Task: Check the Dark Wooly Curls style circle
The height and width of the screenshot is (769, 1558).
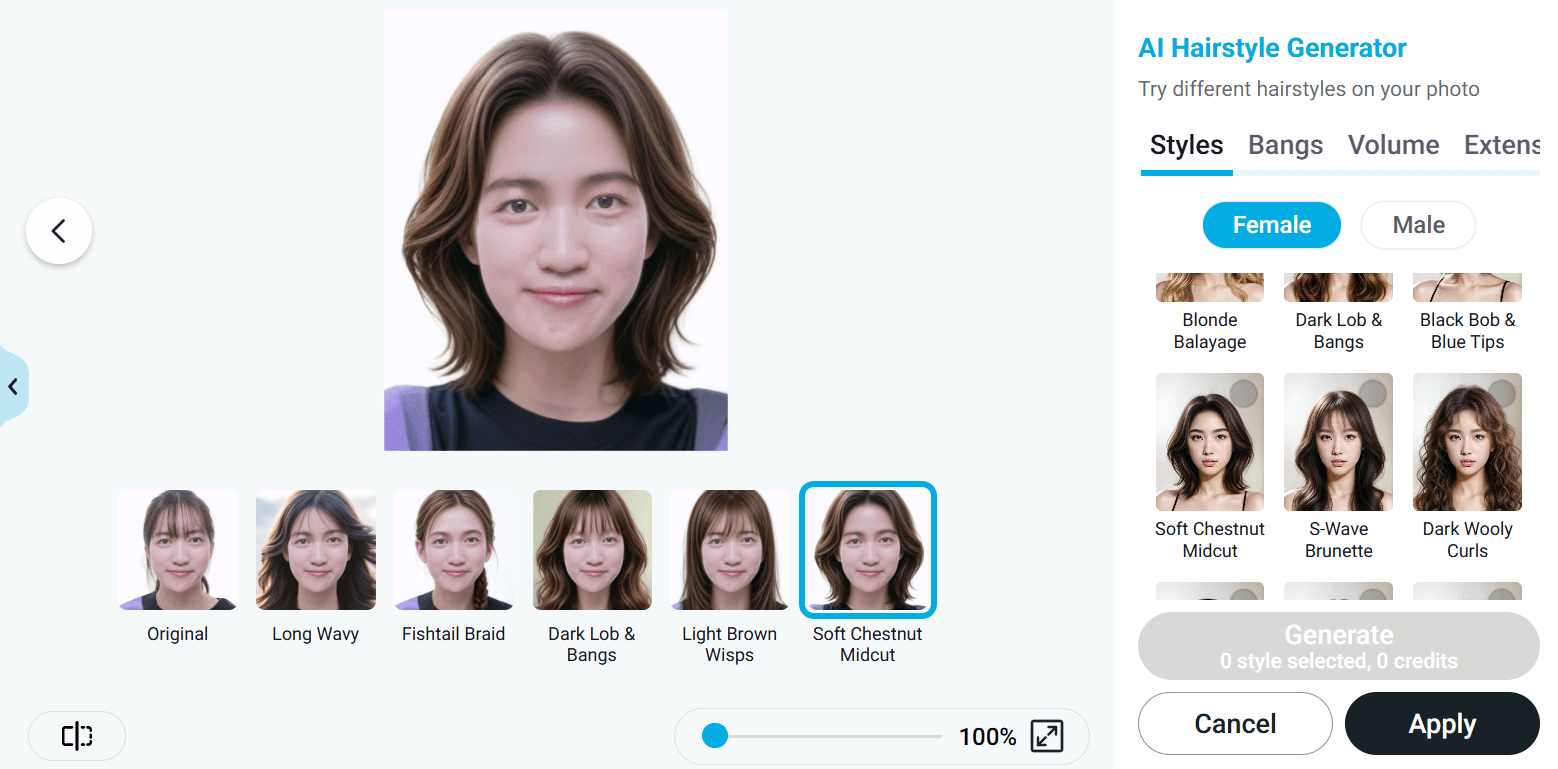Action: pos(1501,394)
